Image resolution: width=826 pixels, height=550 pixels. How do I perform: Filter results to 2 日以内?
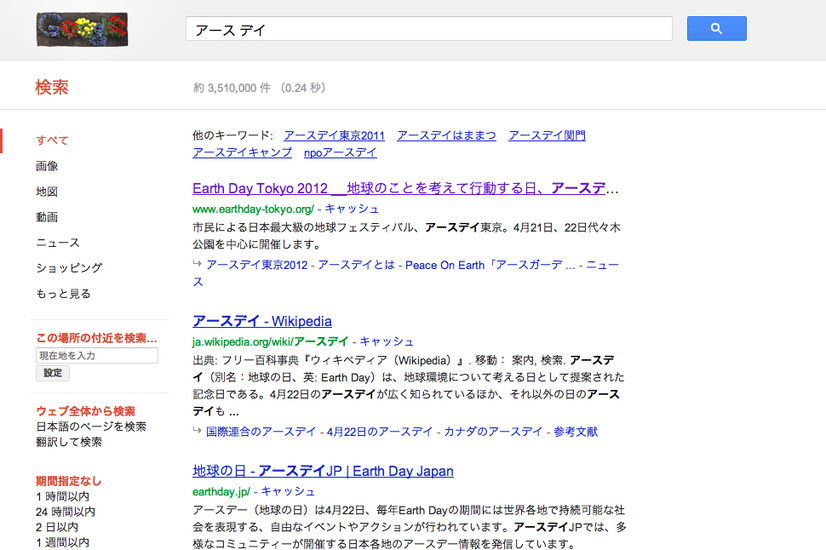coord(57,527)
